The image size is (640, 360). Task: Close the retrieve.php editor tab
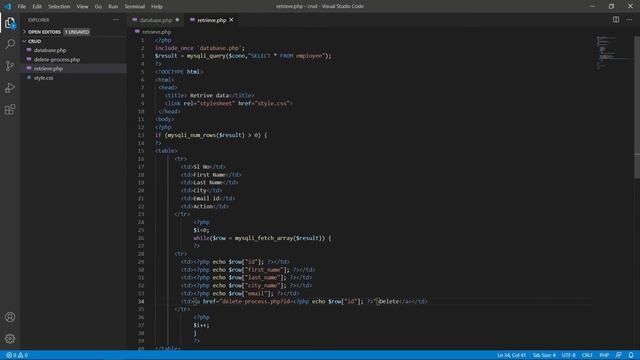tap(231, 20)
